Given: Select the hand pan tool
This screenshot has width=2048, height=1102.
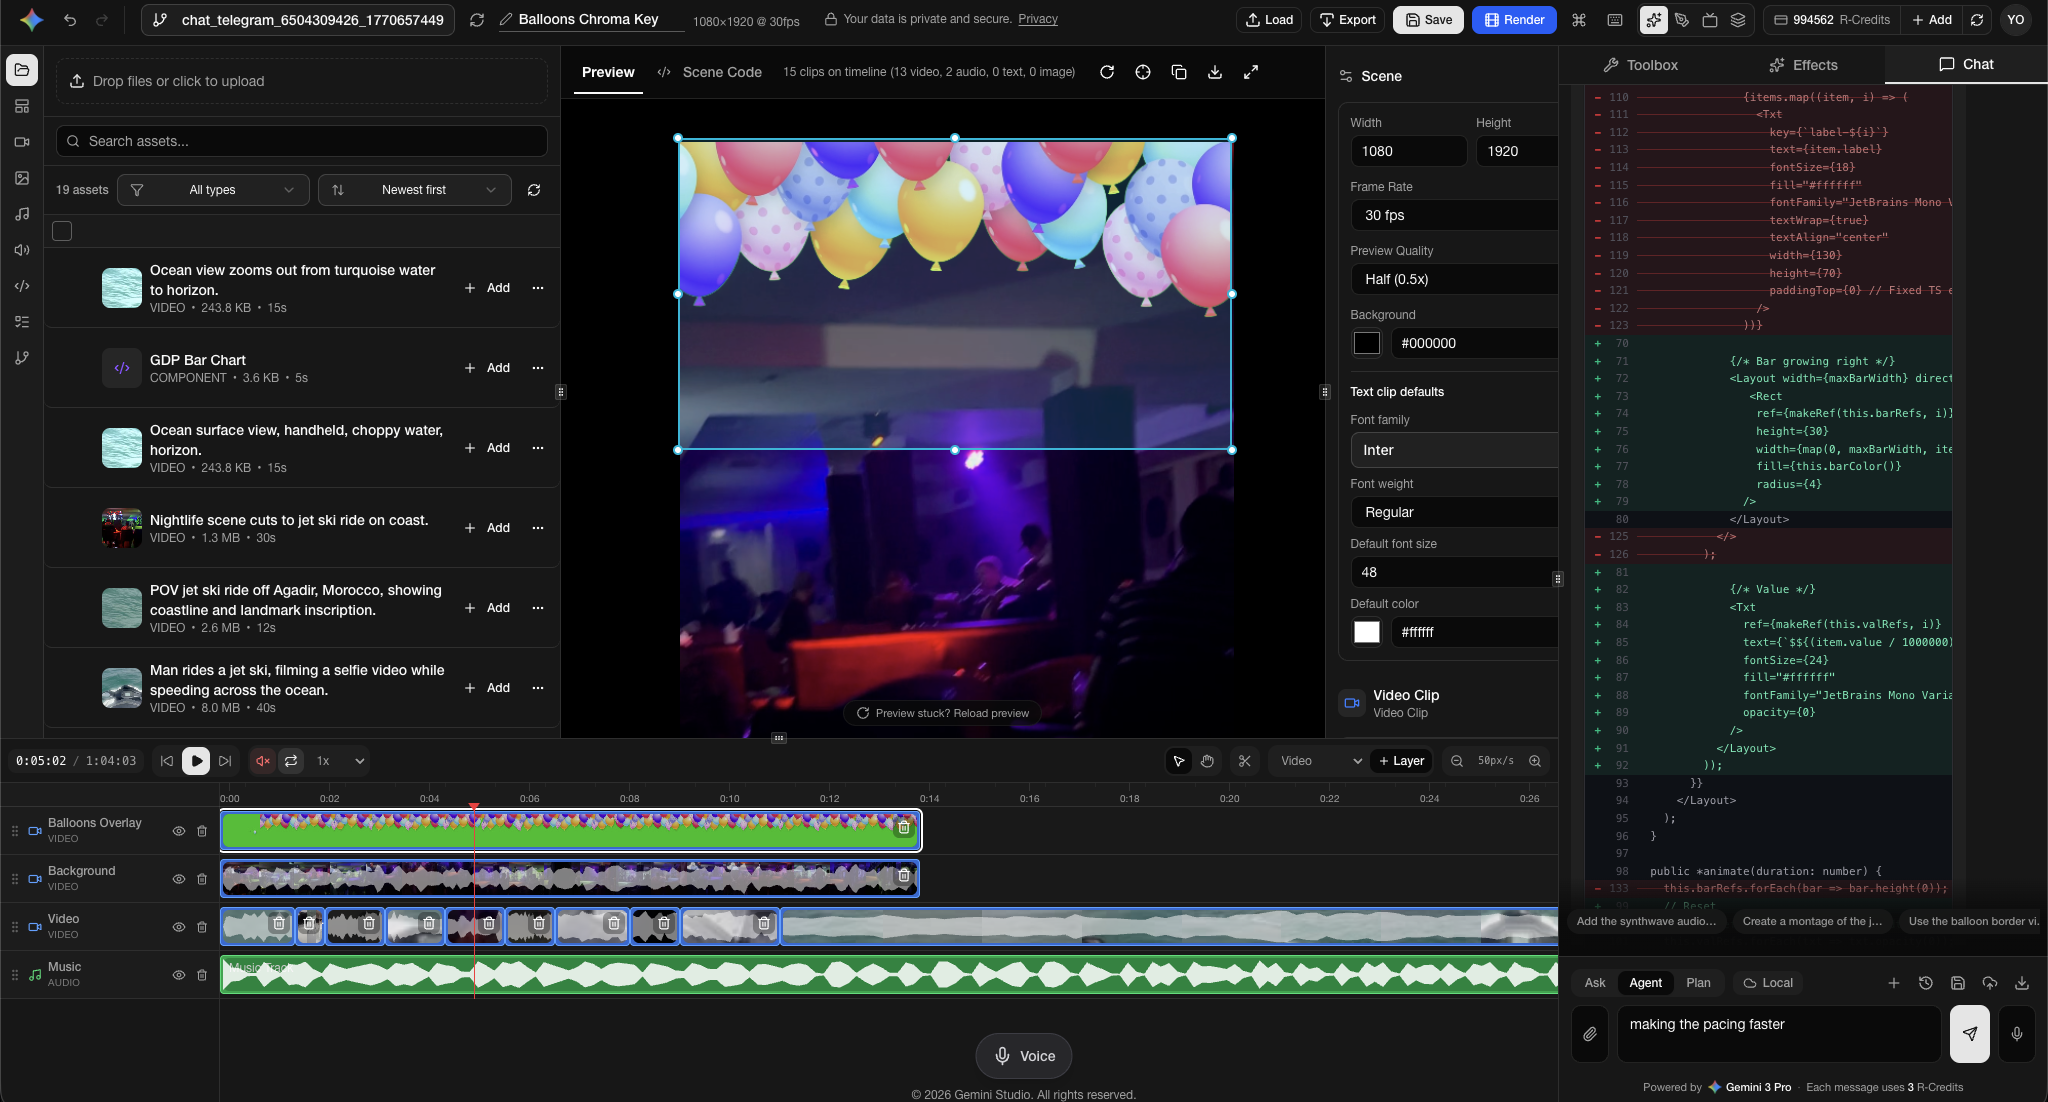Looking at the screenshot, I should [1207, 761].
